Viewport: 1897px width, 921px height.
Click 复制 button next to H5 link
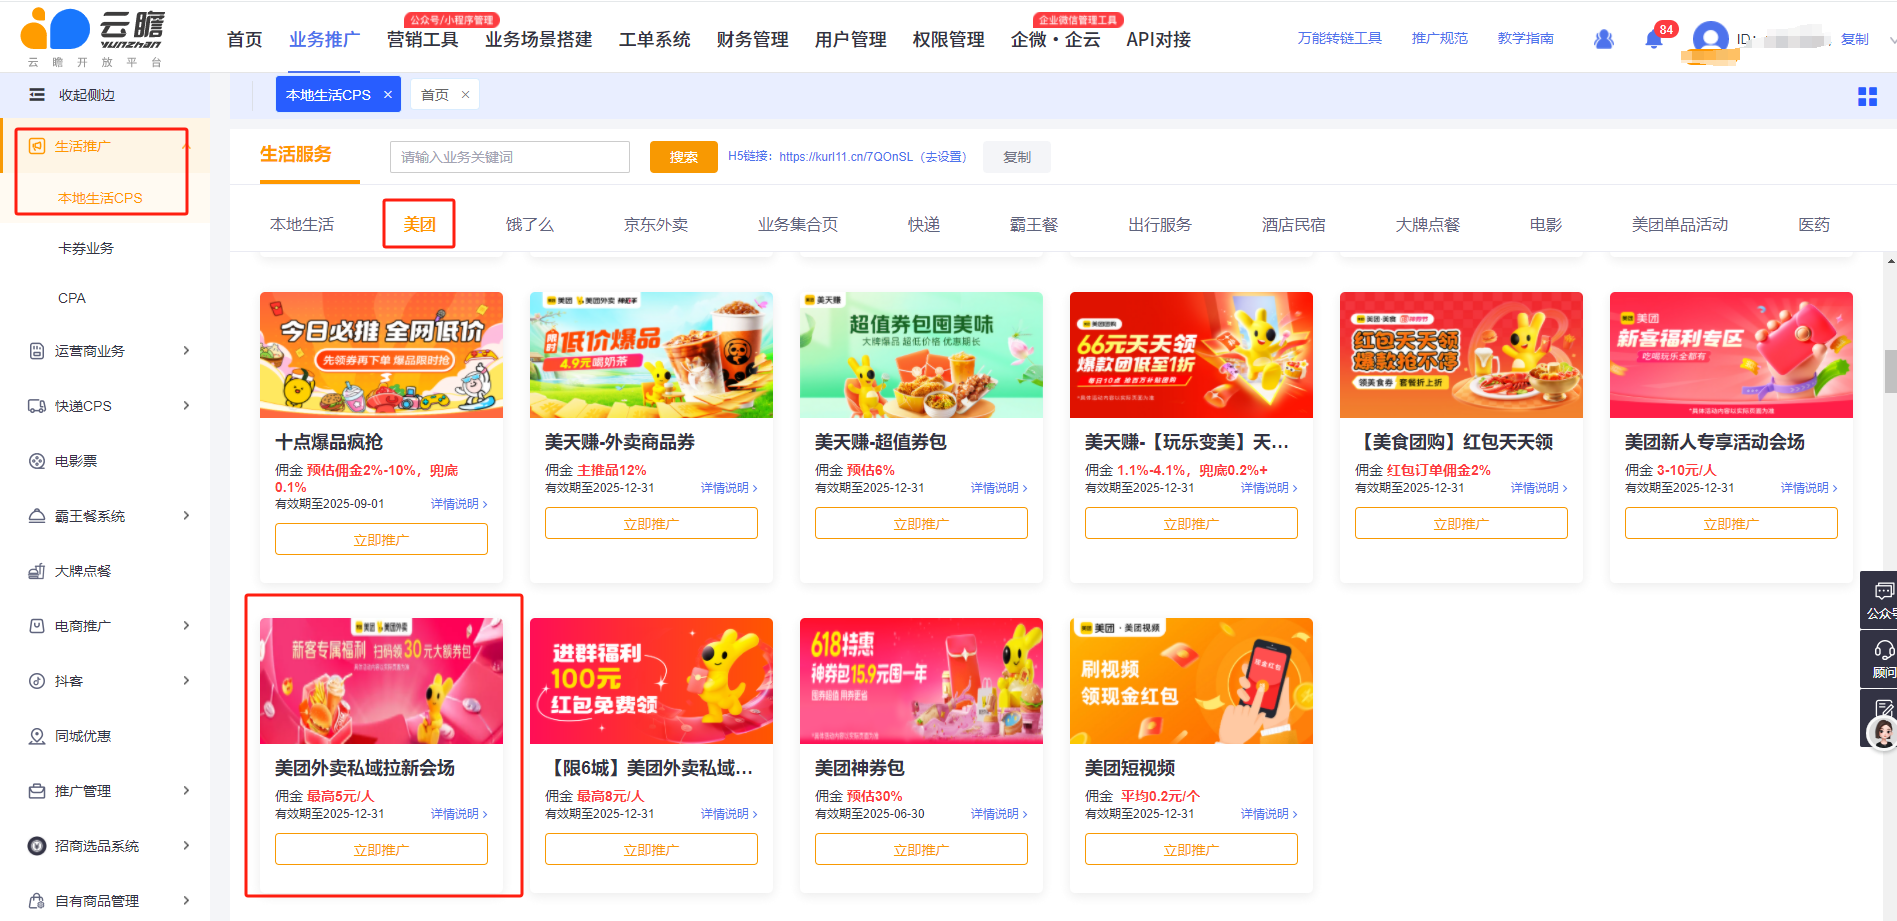coord(1017,157)
